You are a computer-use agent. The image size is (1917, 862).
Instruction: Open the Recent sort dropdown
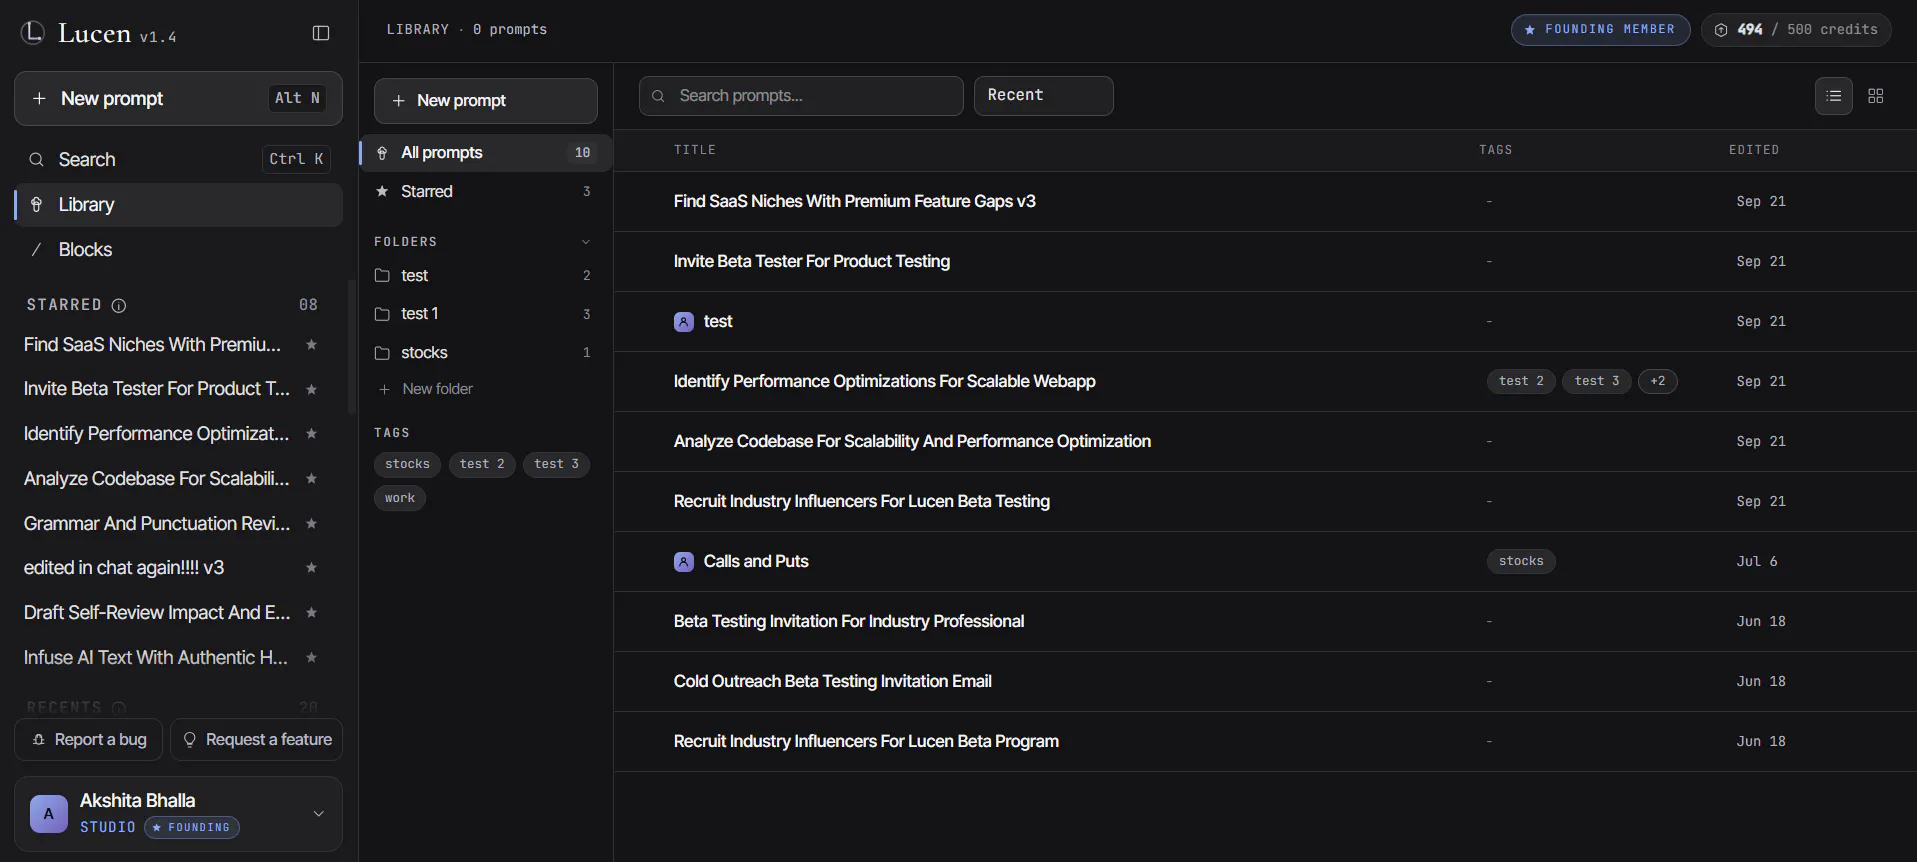click(x=1043, y=96)
